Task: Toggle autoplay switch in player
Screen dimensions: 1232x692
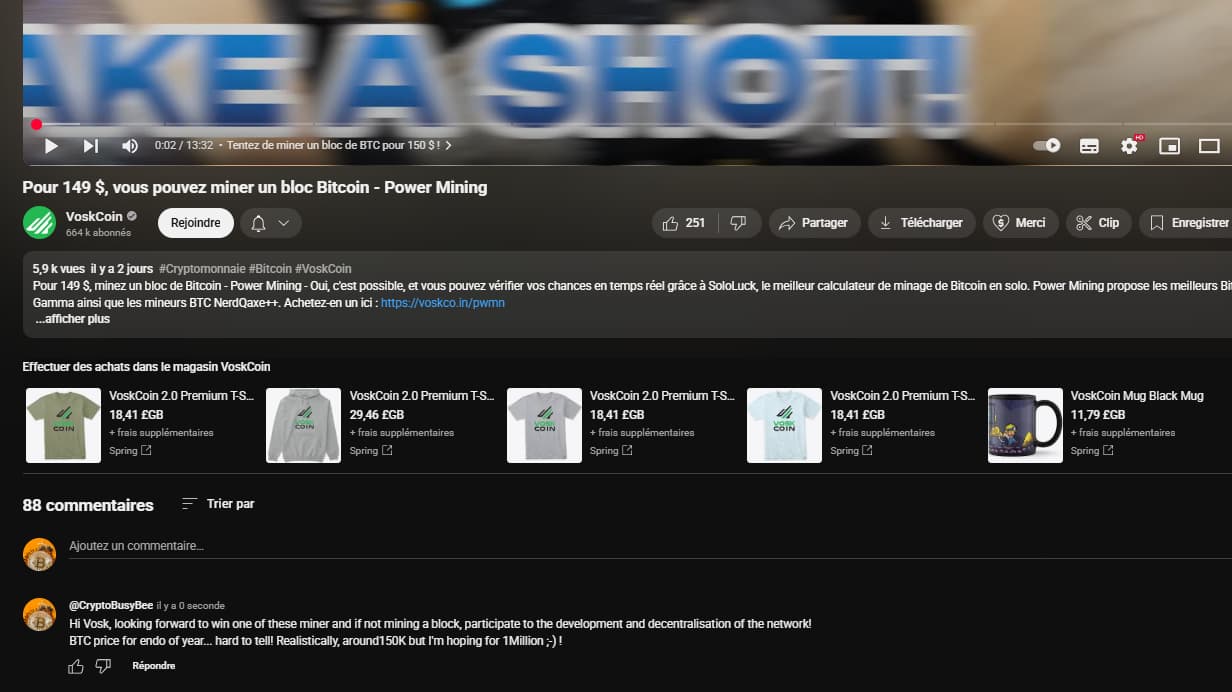Action: [x=1047, y=146]
